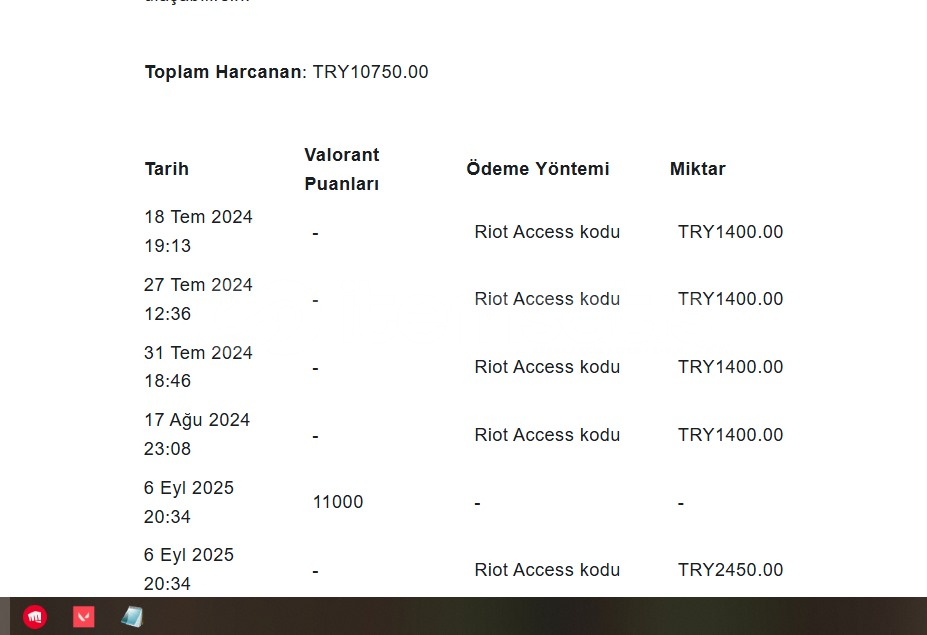Screen dimensions: 927x635
Task: Click Riot Access kodu in 27 Tem row
Action: point(547,299)
